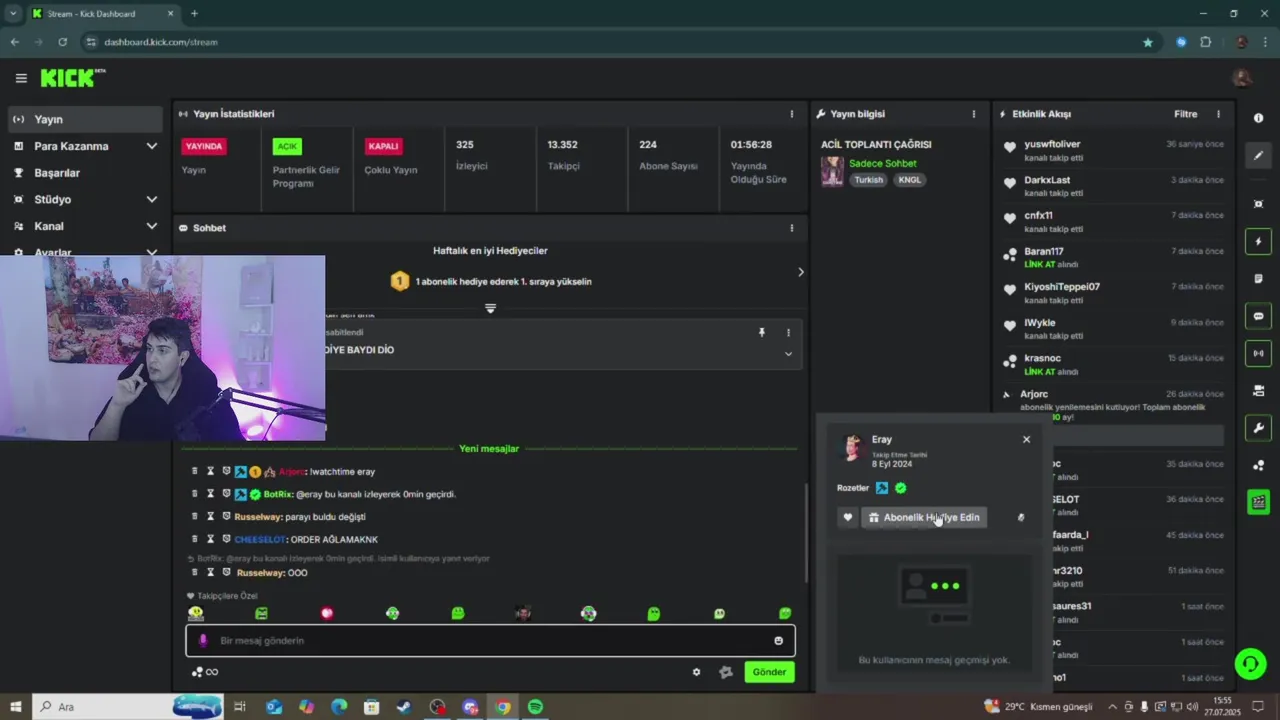1280x720 pixels.
Task: Expand the Kanal menu
Action: point(152,226)
